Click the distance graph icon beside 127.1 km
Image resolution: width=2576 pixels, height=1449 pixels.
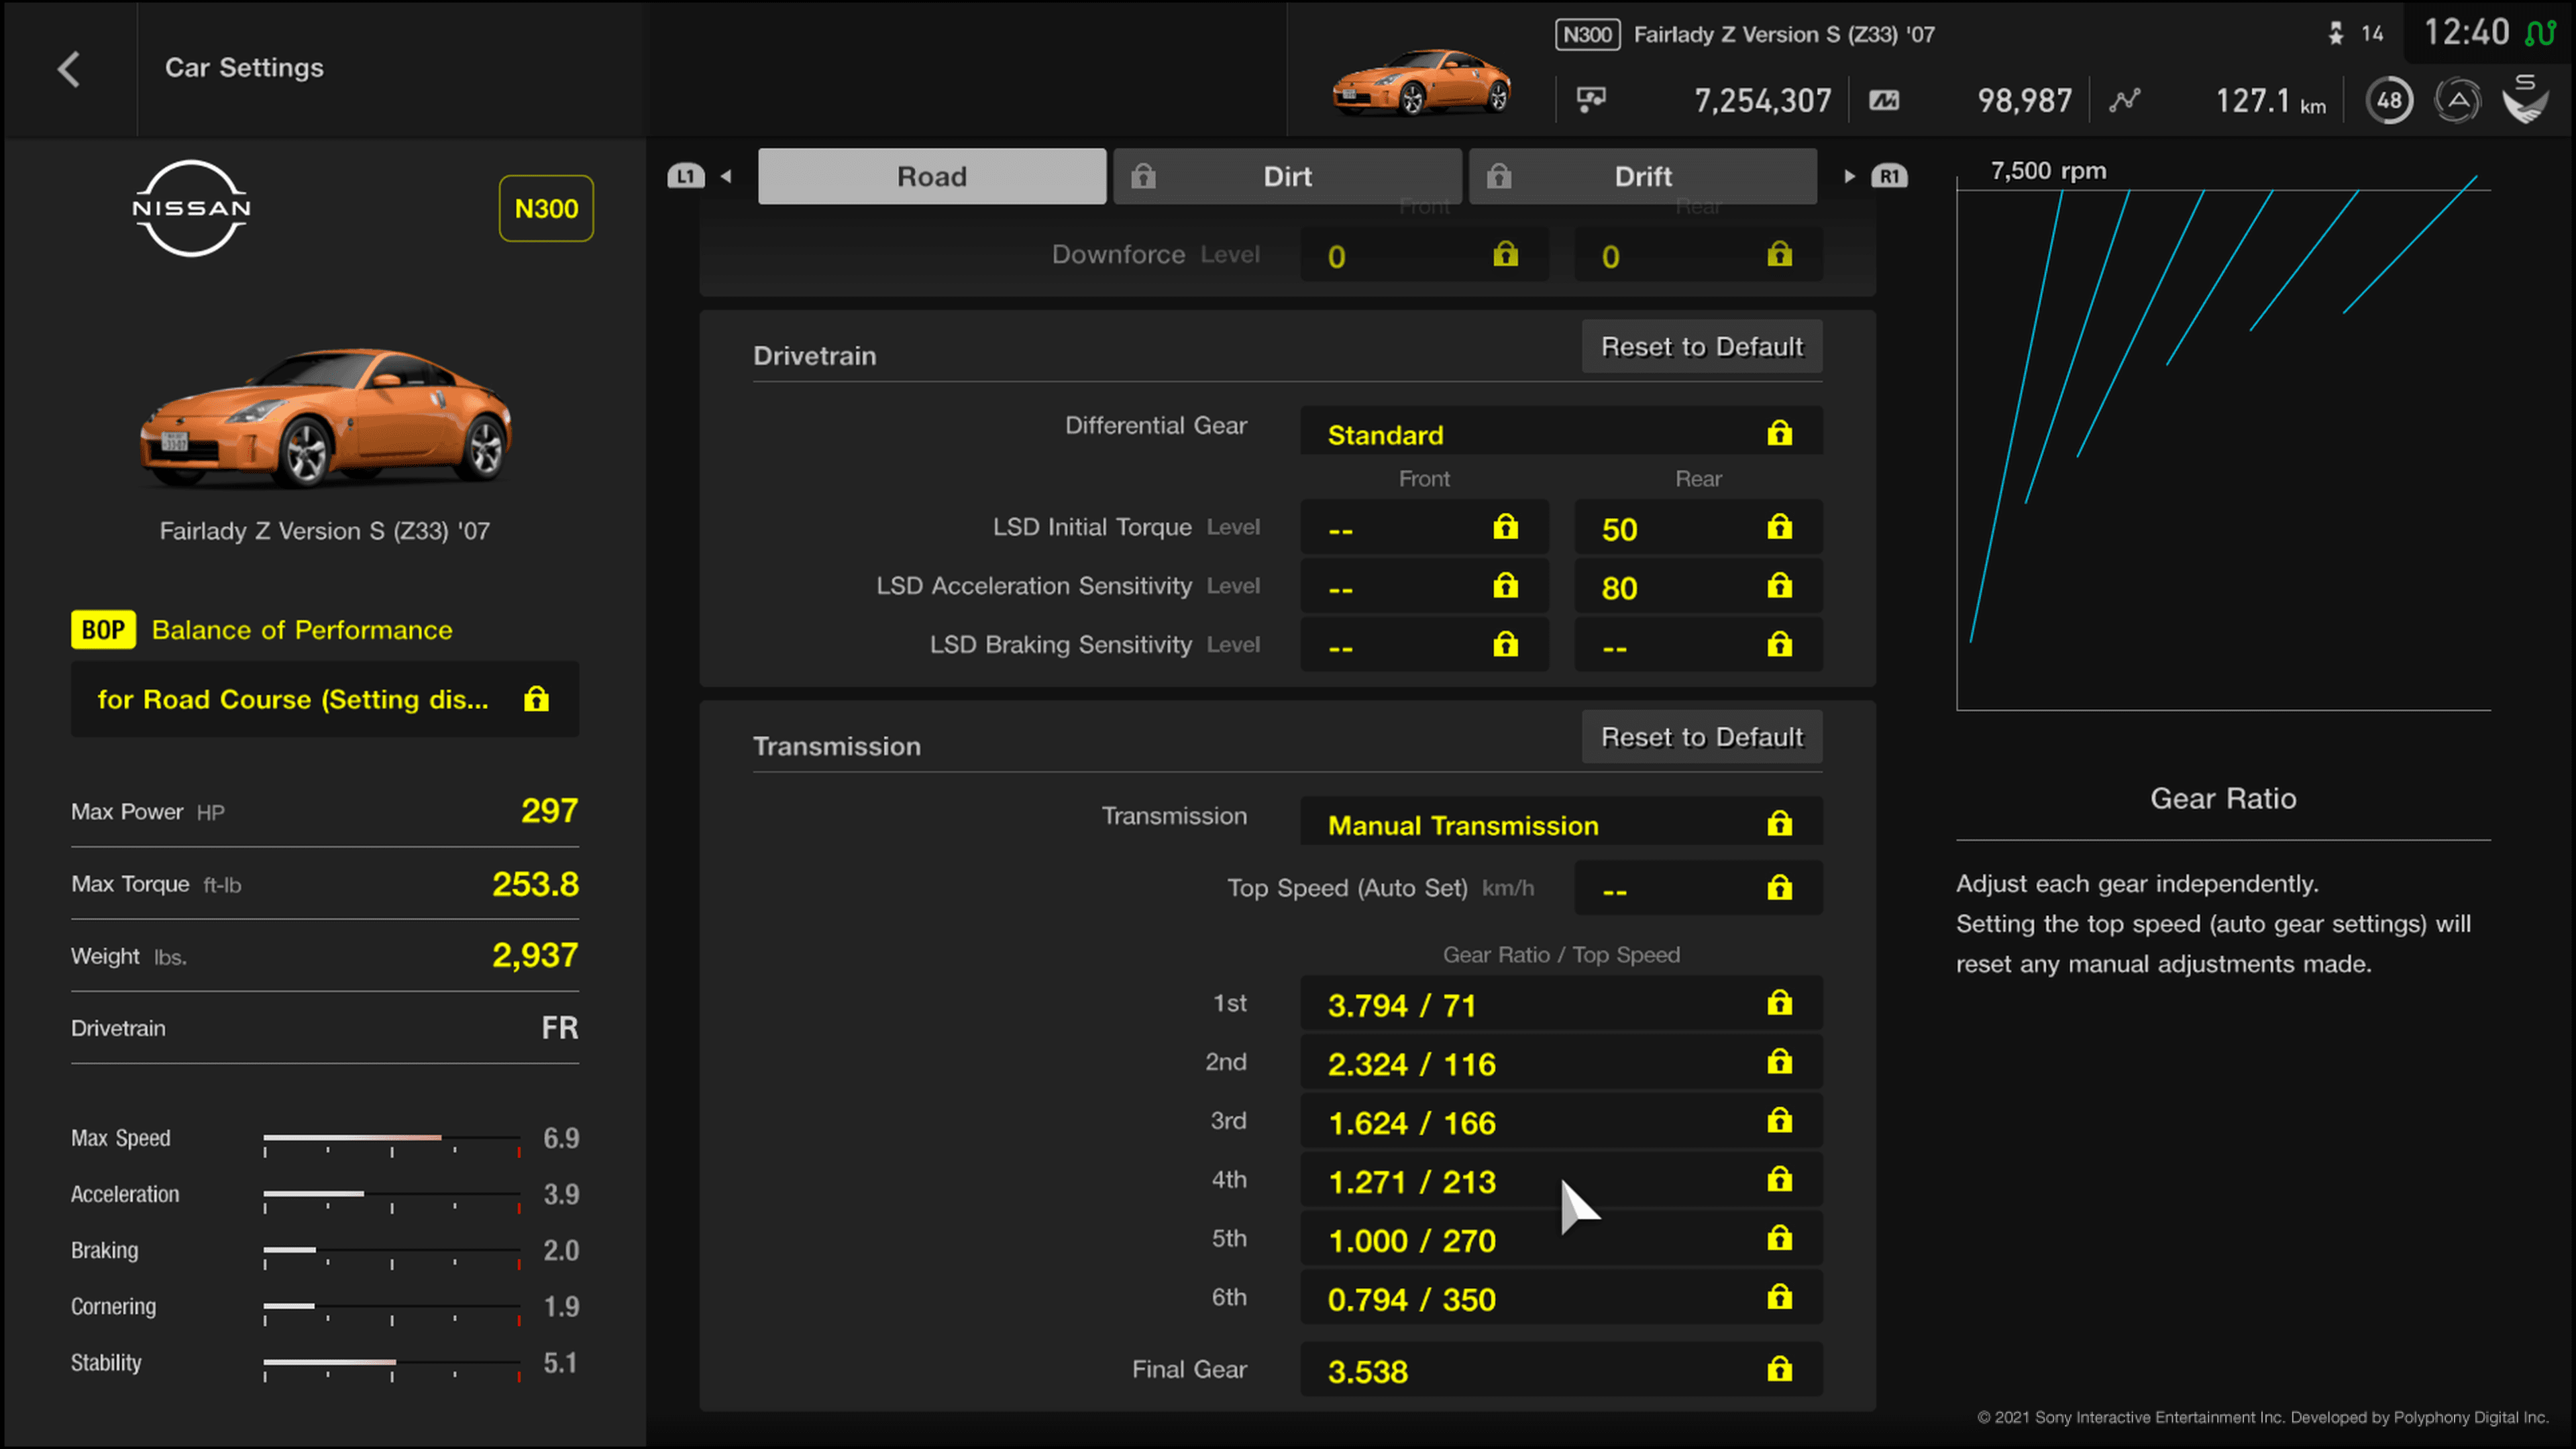tap(2125, 100)
